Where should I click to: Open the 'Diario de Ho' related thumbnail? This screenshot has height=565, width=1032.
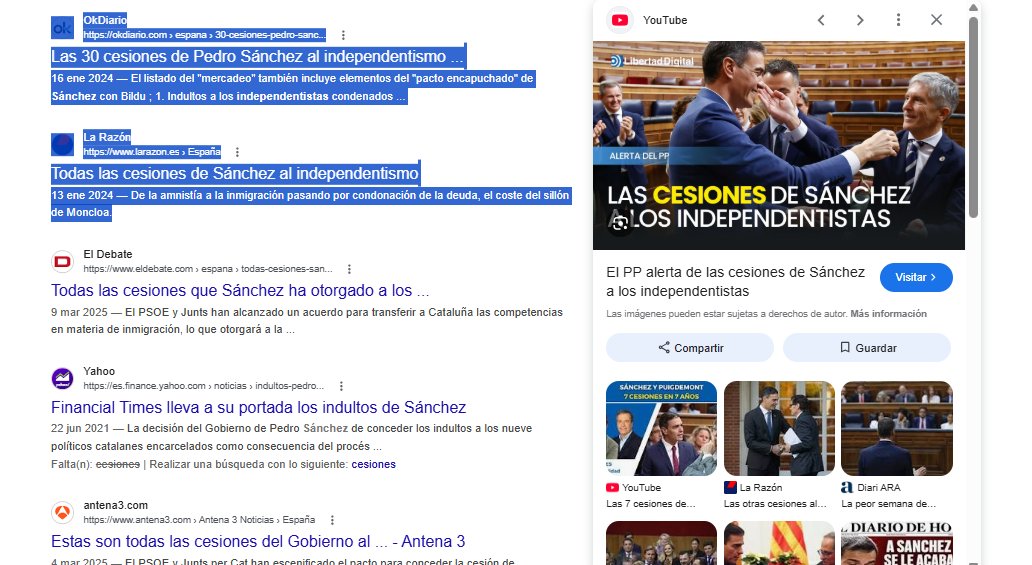[x=896, y=543]
